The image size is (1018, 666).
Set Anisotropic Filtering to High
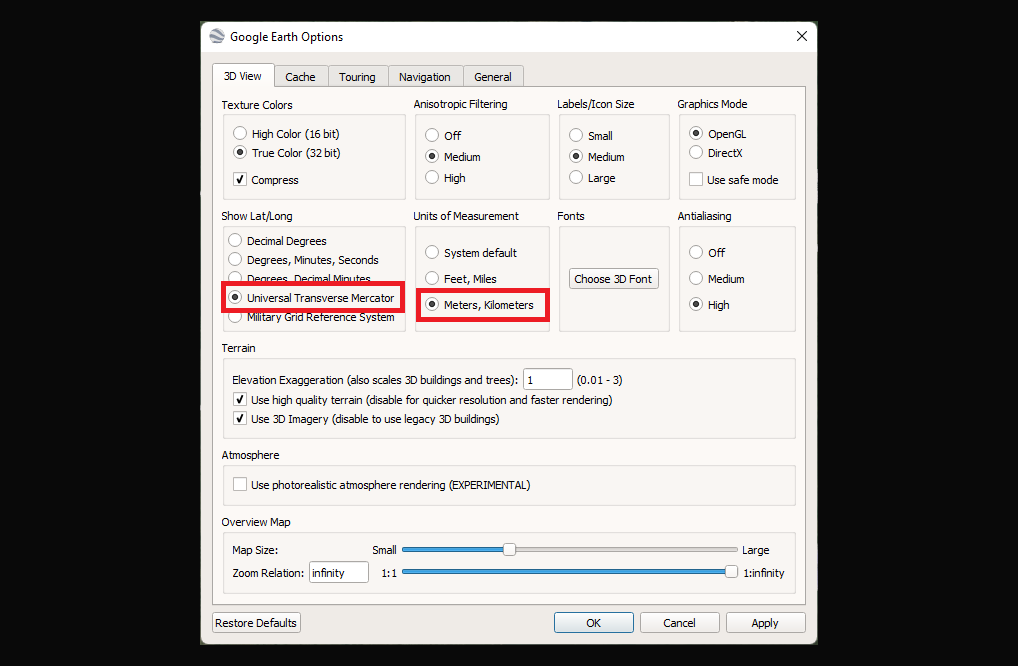(432, 177)
